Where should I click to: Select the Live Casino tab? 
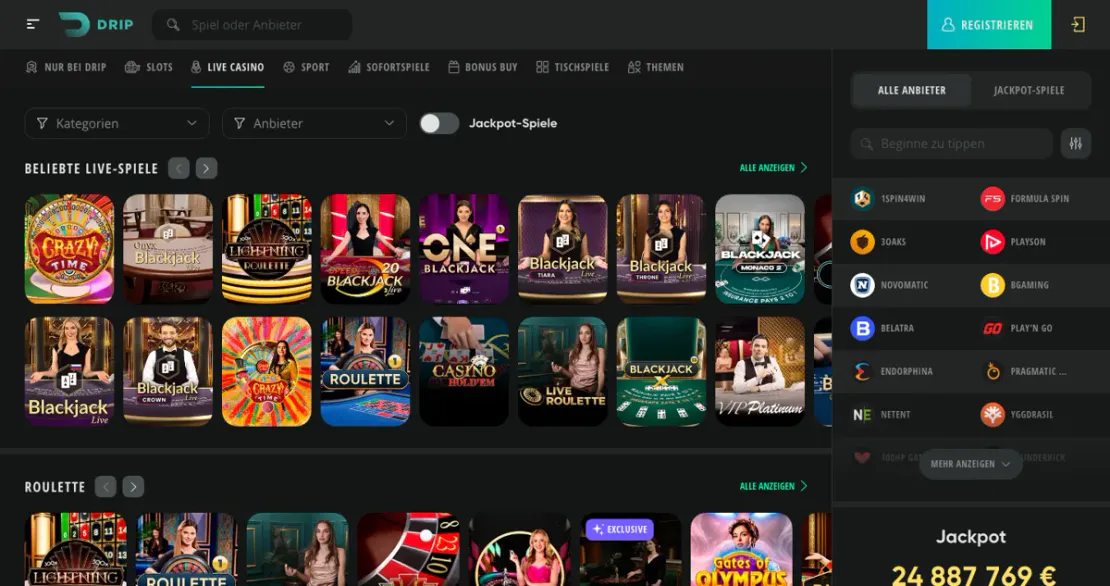(227, 67)
